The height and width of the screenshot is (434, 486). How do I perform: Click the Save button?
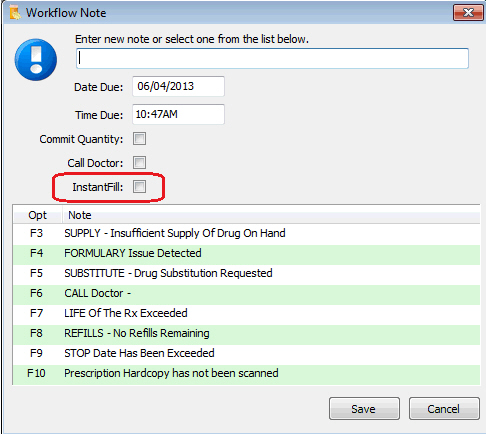click(364, 408)
